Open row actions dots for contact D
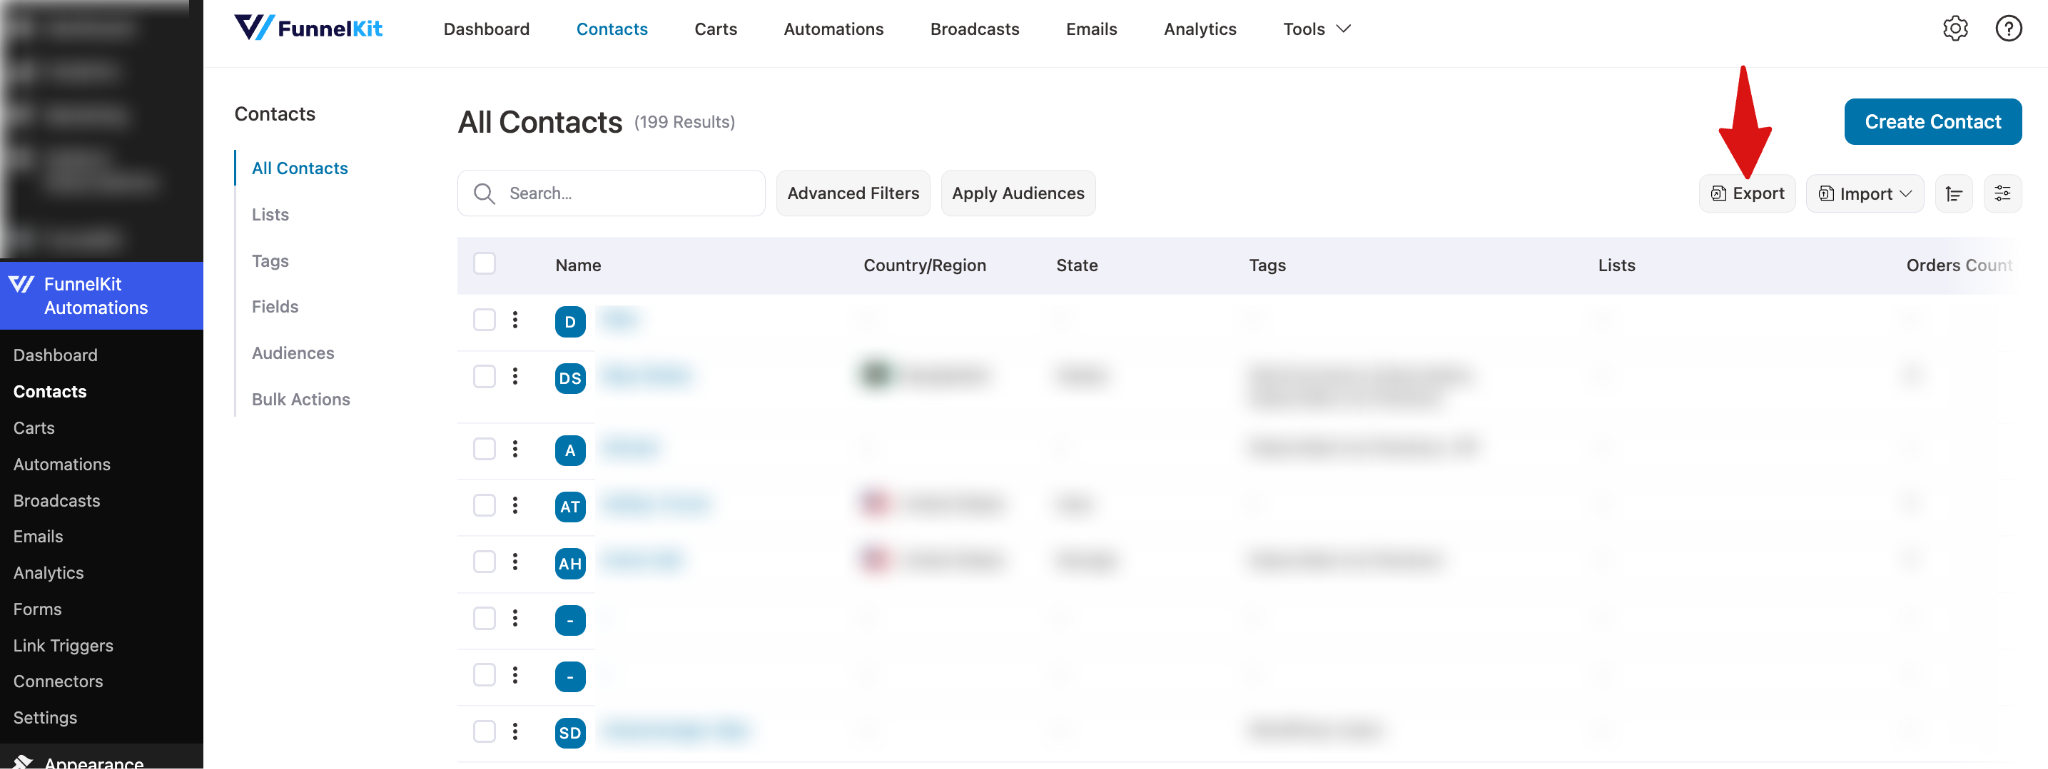Viewport: 2048px width, 769px height. pyautogui.click(x=515, y=320)
